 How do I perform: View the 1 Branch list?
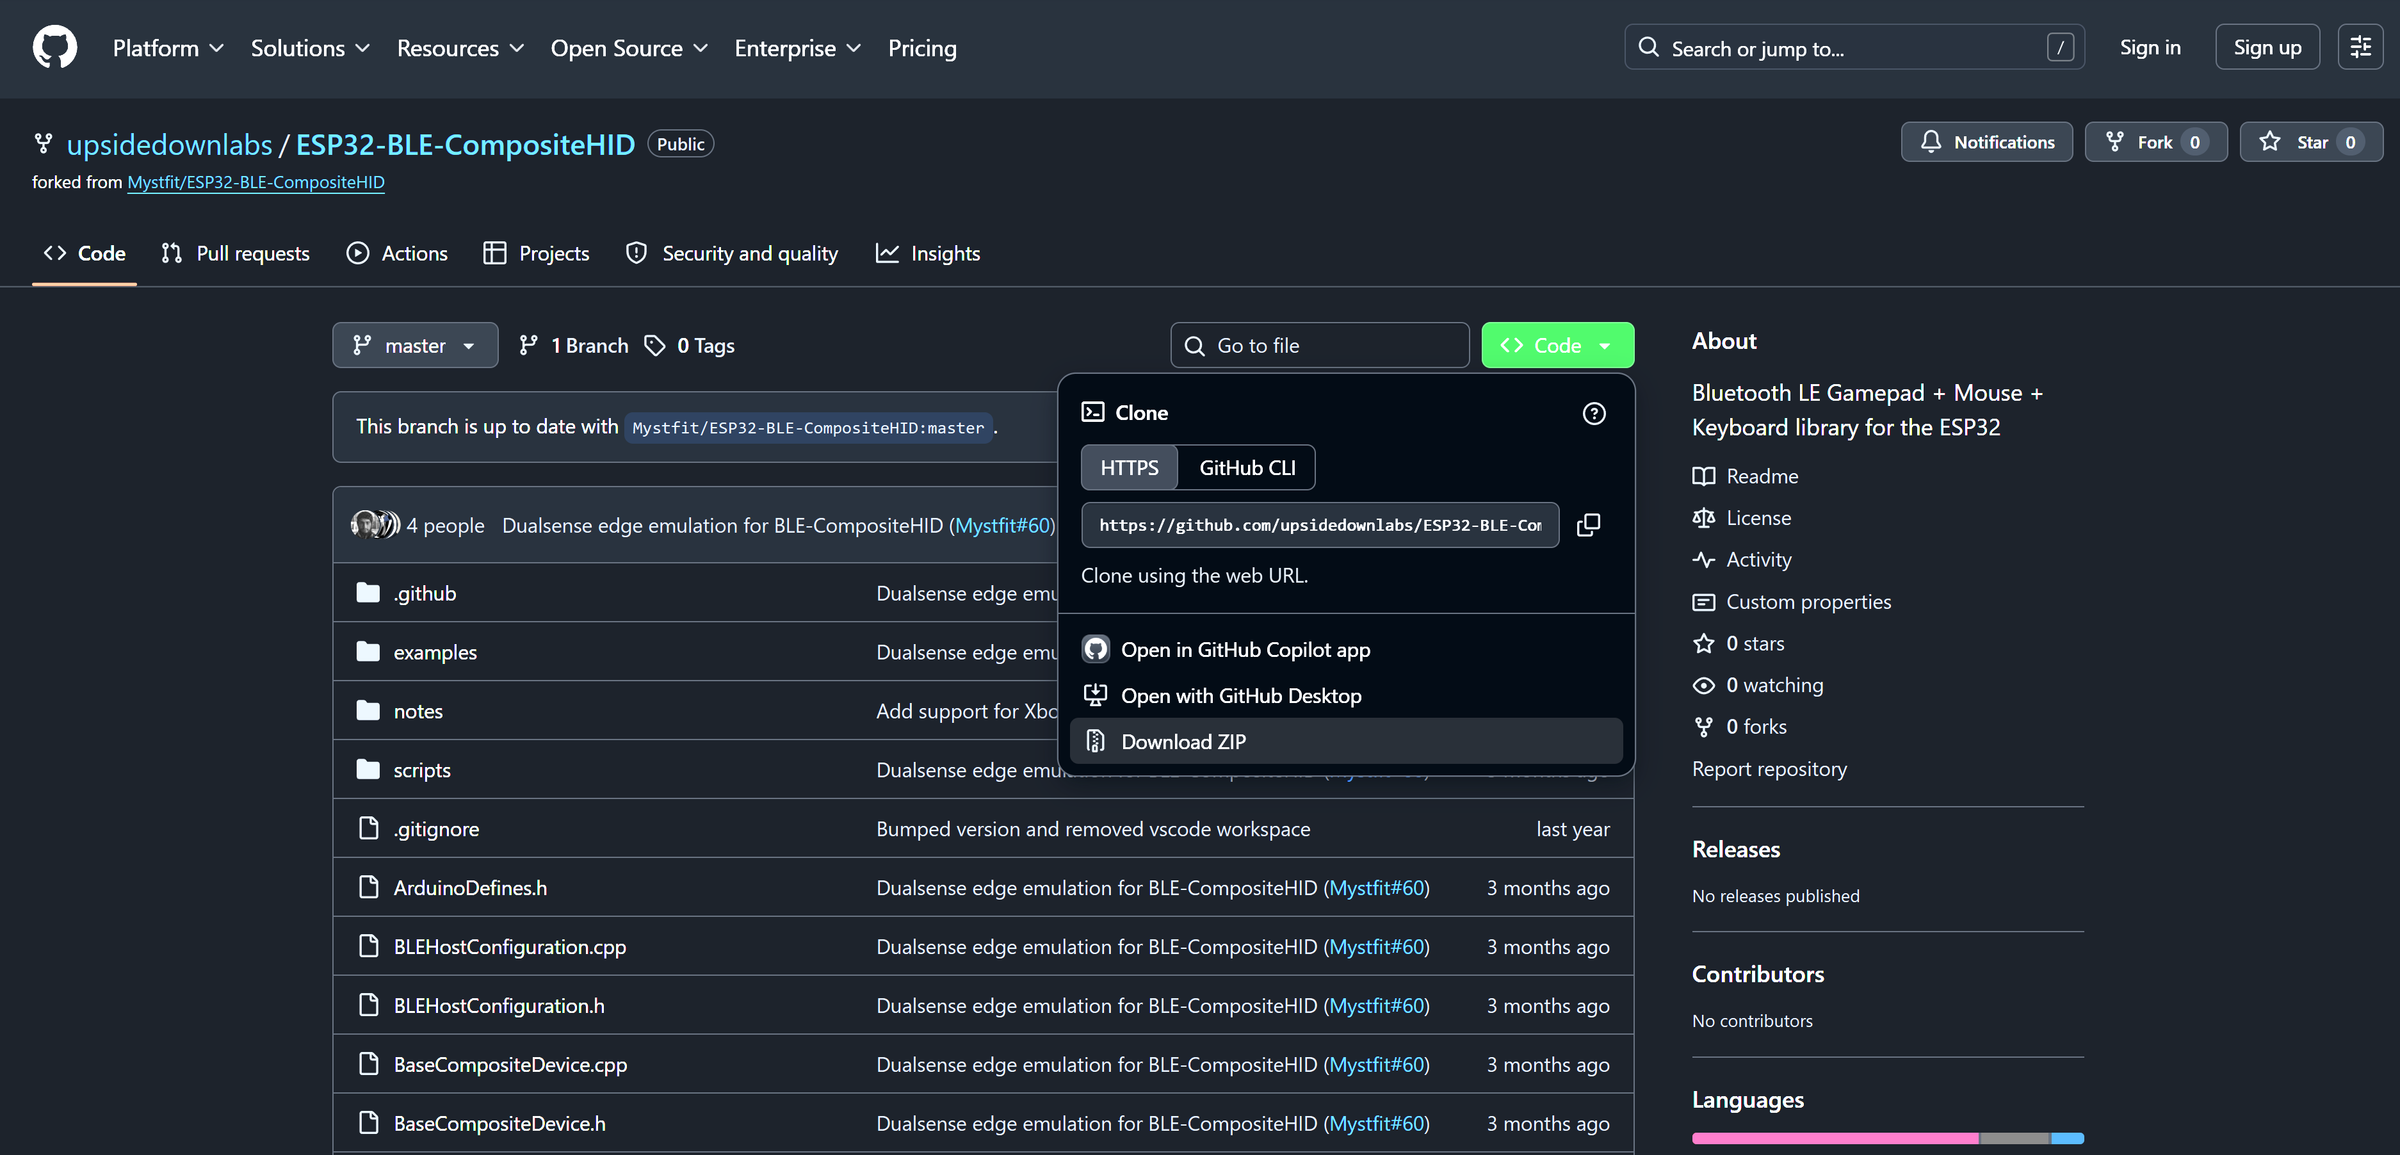click(574, 345)
